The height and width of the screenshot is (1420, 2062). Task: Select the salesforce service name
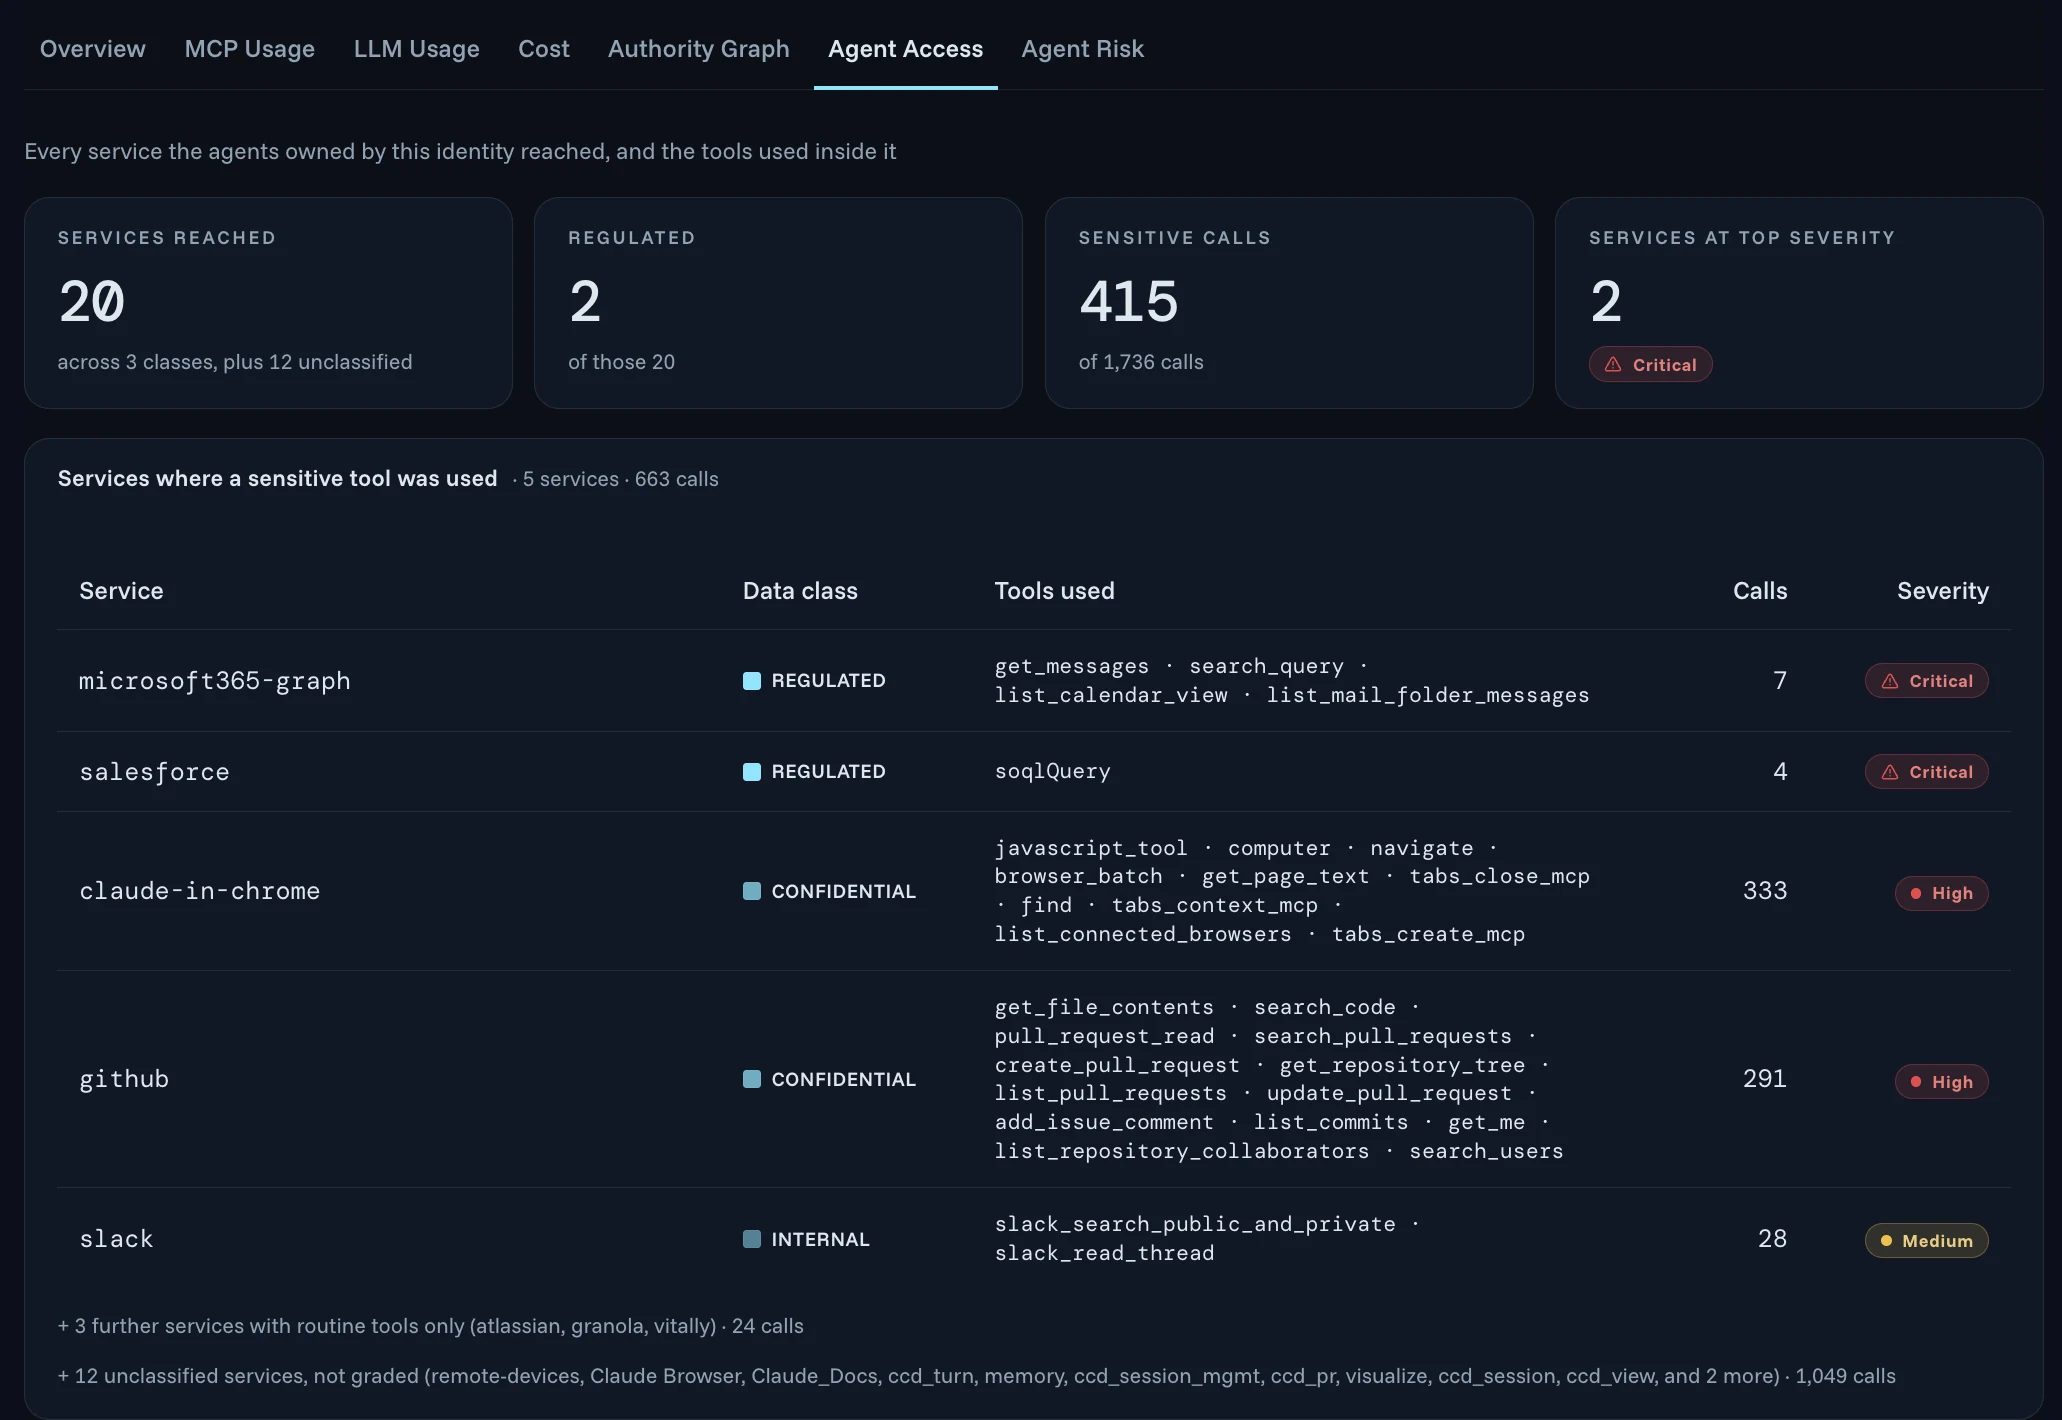[x=154, y=772]
